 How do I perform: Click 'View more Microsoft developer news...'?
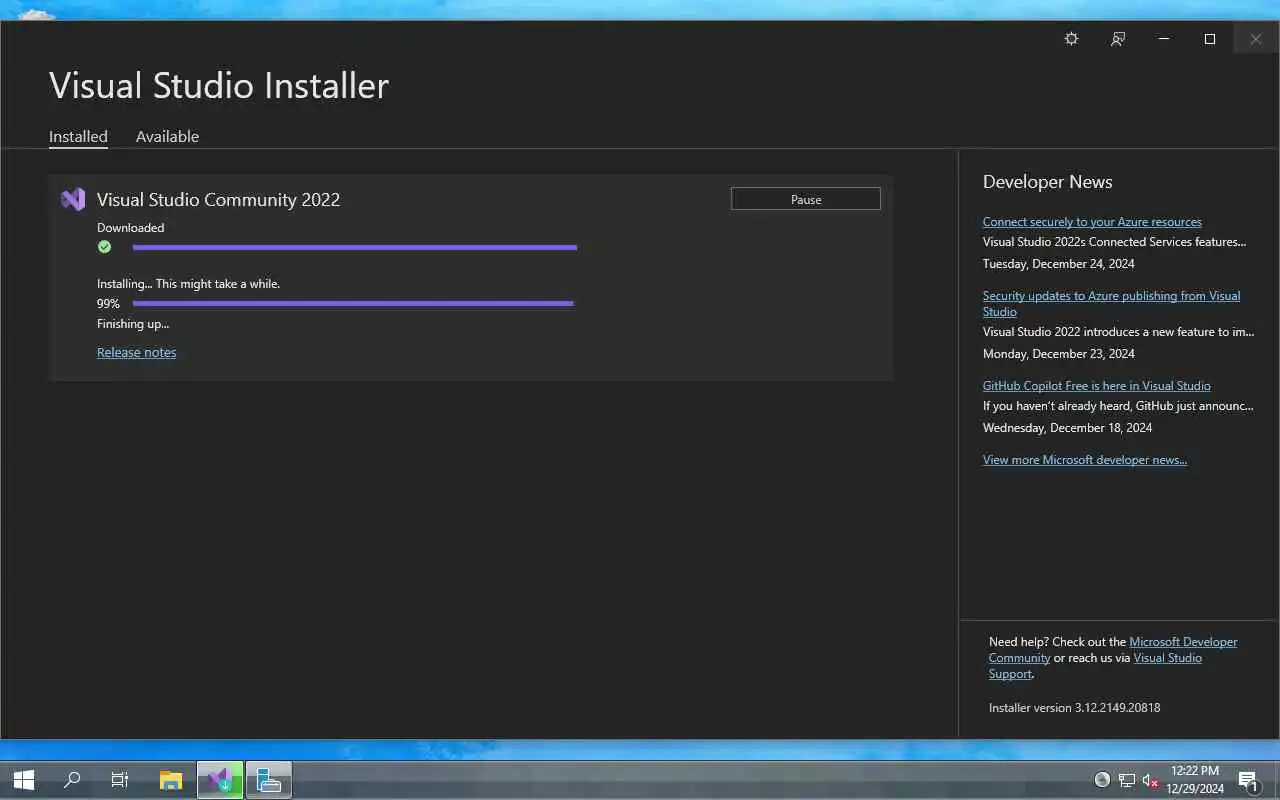pos(1085,460)
